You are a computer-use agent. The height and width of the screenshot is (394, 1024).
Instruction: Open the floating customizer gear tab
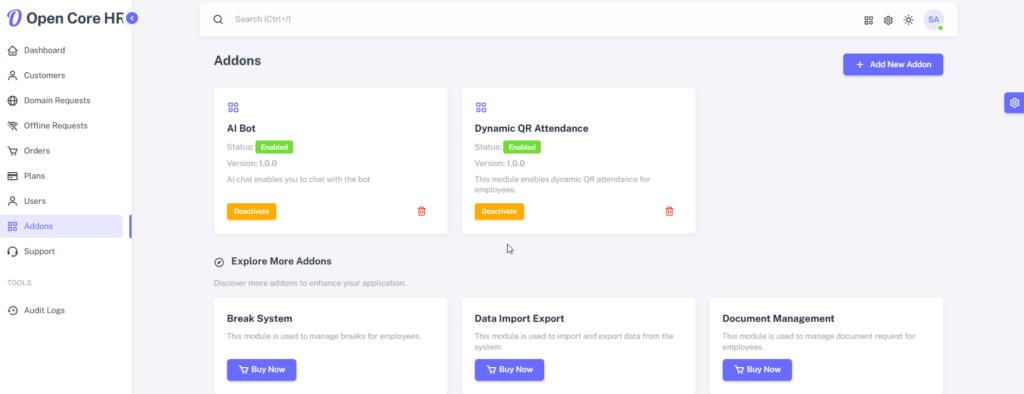point(1014,103)
